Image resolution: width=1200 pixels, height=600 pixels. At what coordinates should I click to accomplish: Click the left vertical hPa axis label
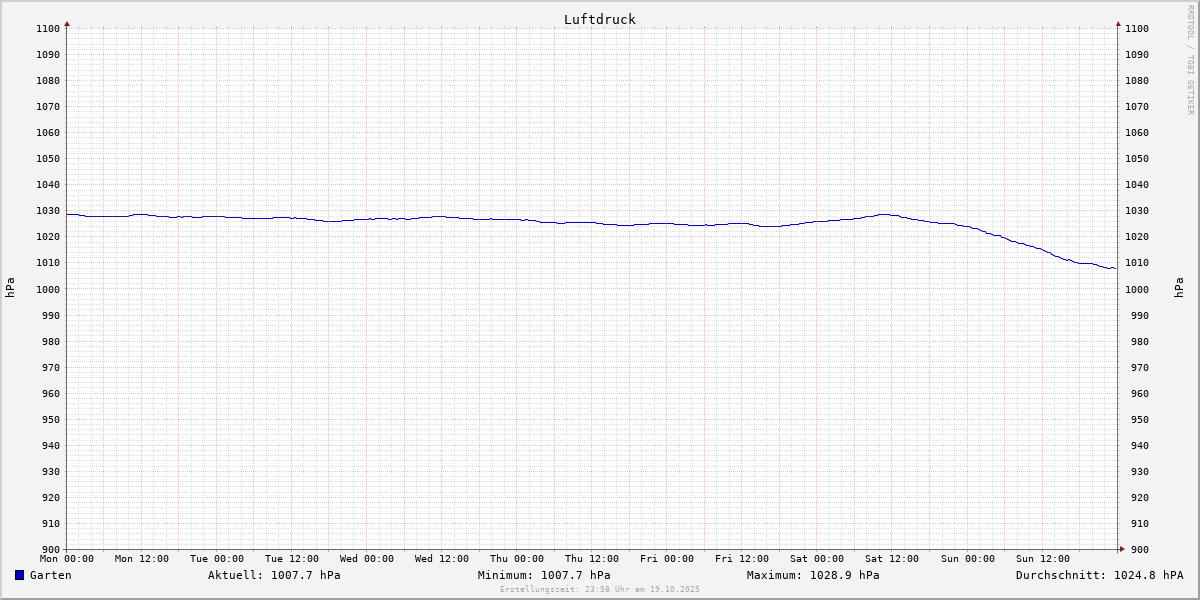pos(10,288)
